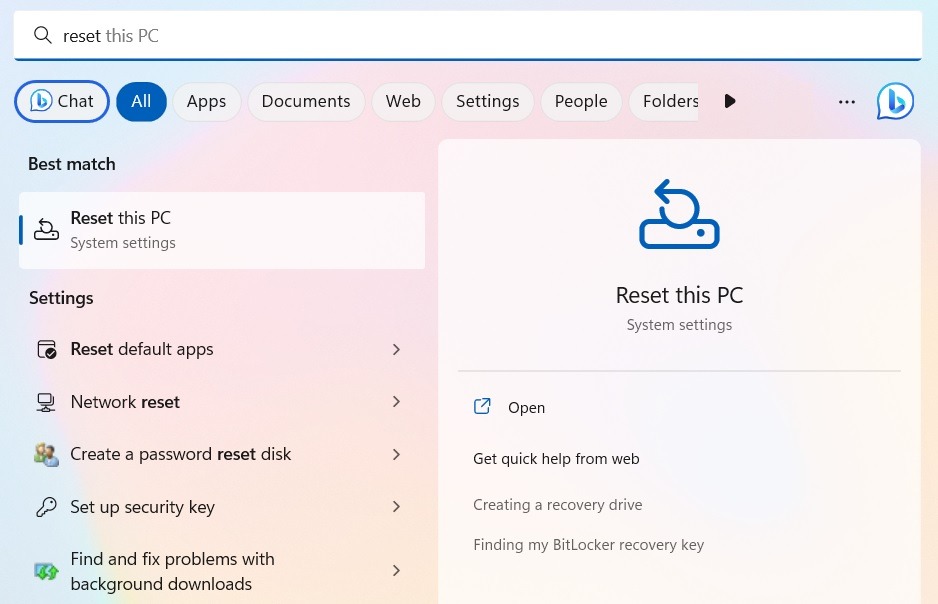Select the Chat filter pill
The image size is (938, 604).
click(x=61, y=101)
